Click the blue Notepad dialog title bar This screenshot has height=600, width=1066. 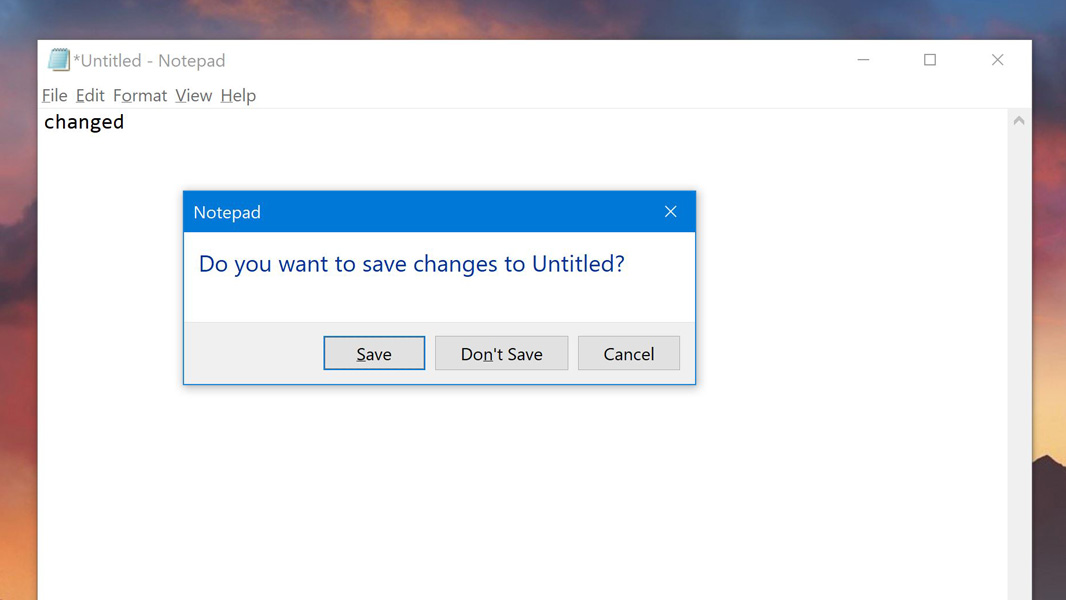pos(420,212)
